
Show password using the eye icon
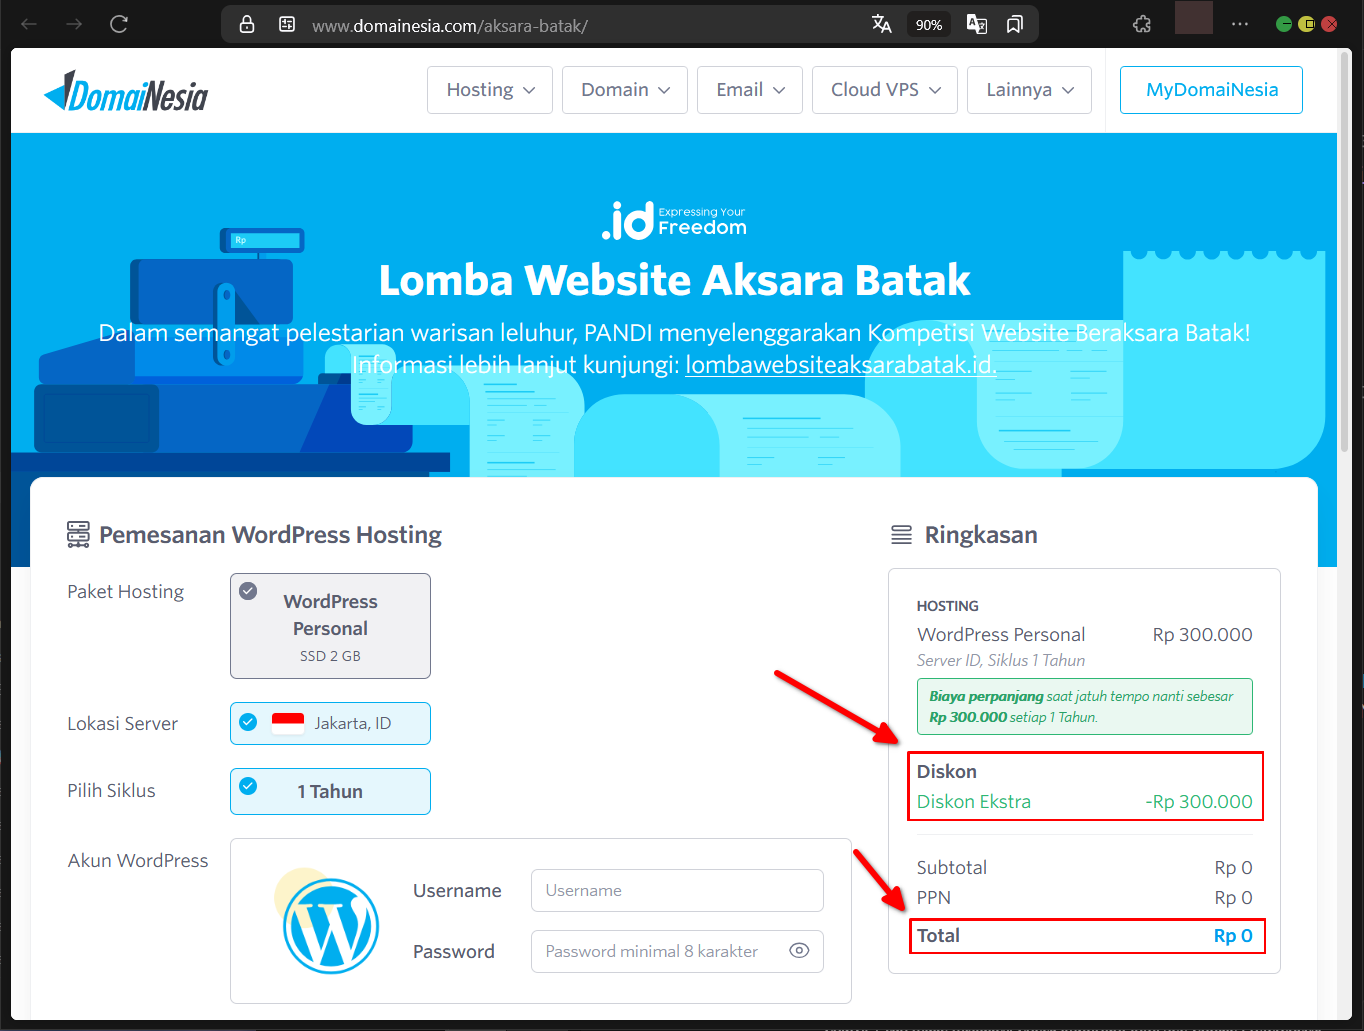799,951
